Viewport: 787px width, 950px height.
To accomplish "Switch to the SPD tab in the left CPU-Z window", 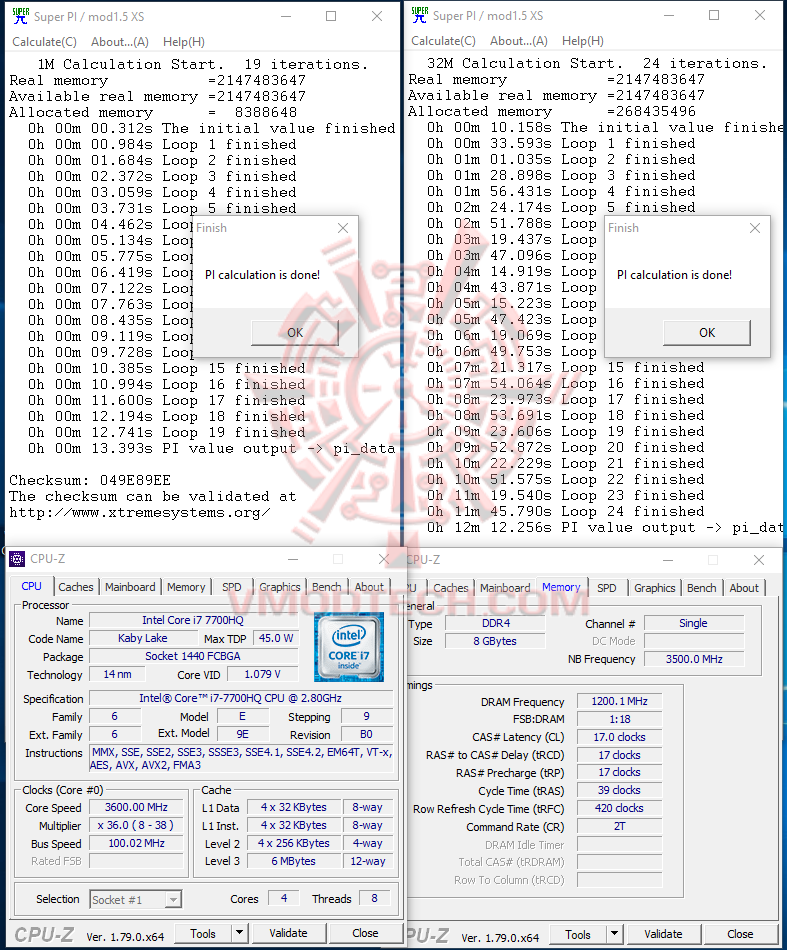I will 231,587.
